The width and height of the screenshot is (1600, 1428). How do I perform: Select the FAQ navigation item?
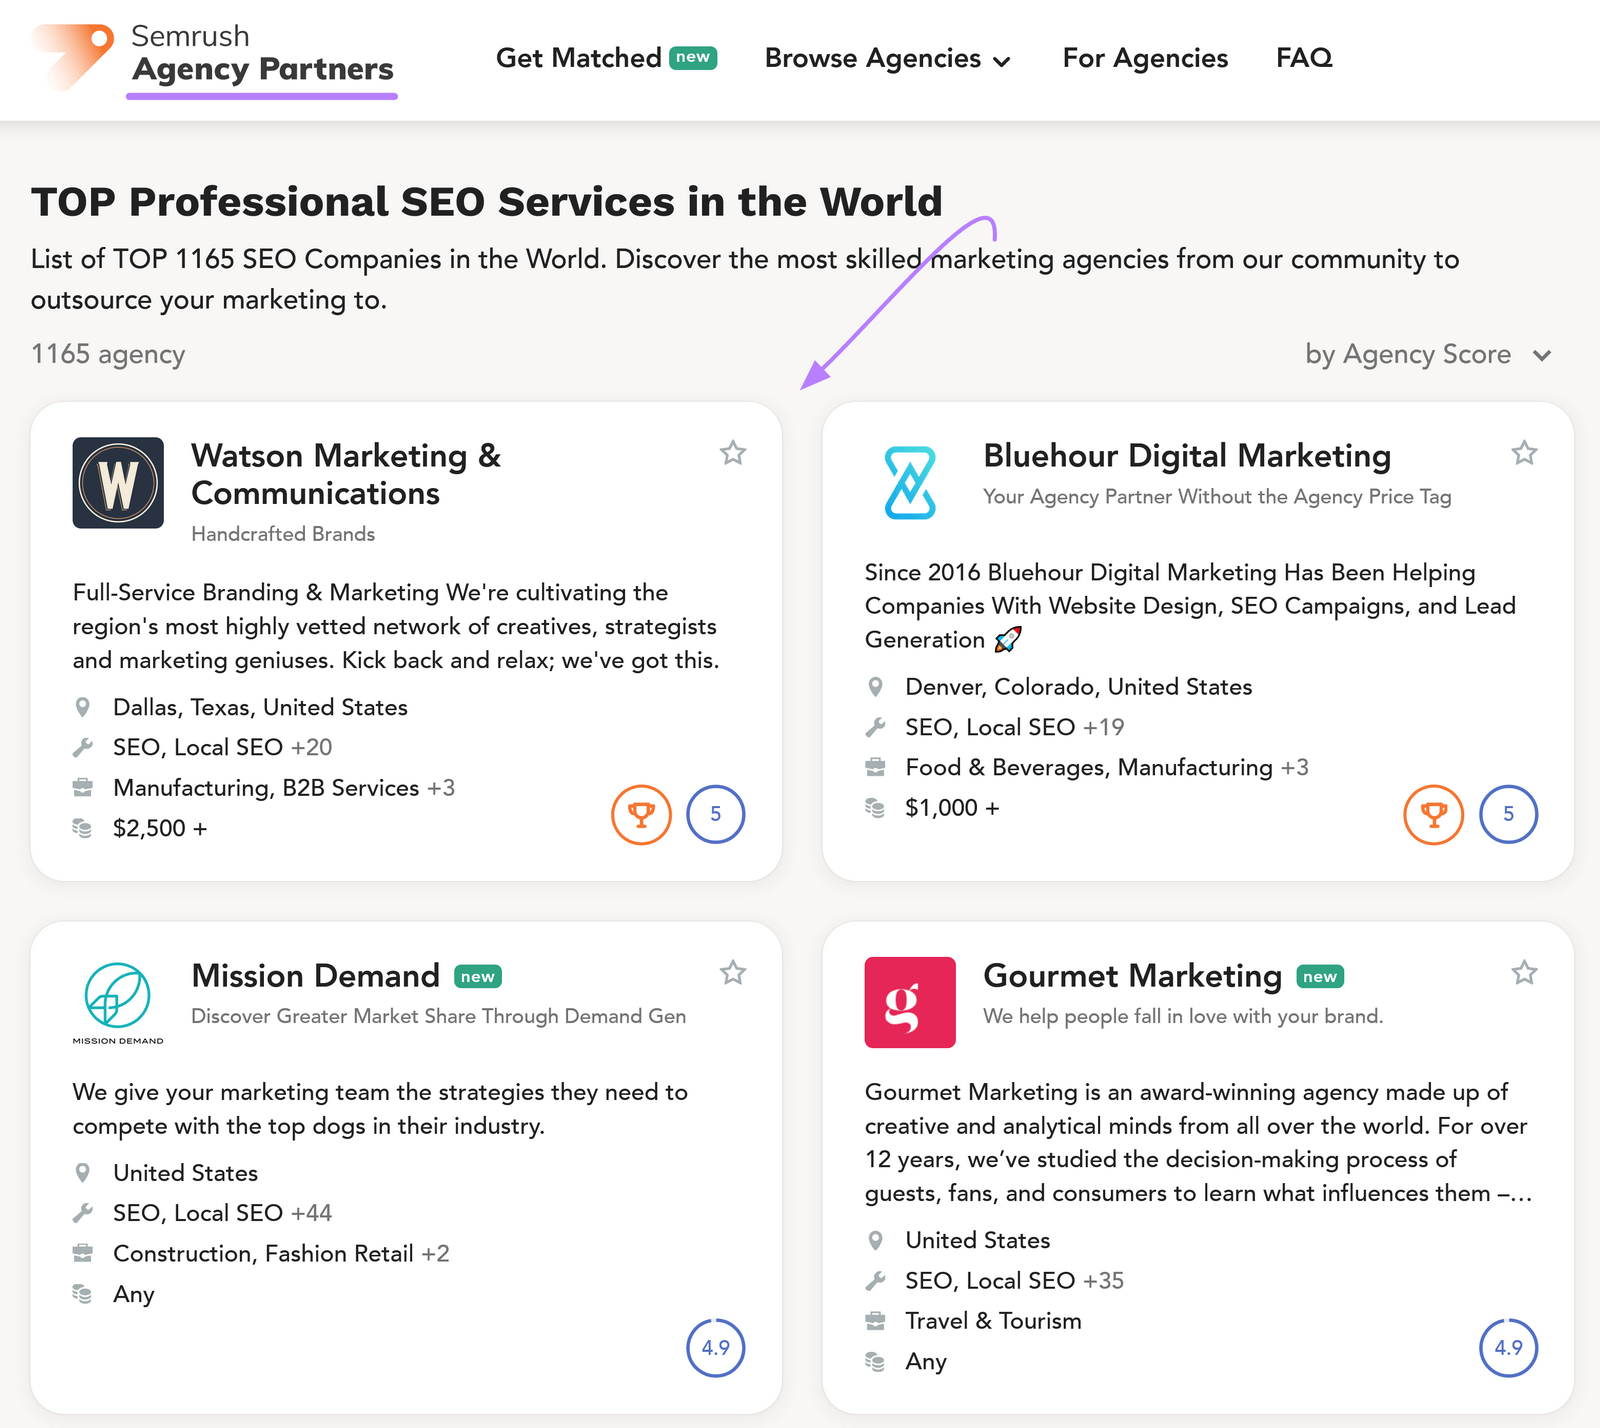click(1303, 58)
